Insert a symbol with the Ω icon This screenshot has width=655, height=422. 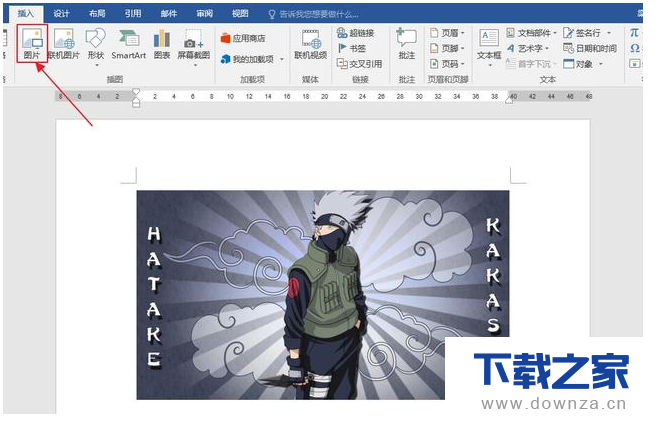635,48
